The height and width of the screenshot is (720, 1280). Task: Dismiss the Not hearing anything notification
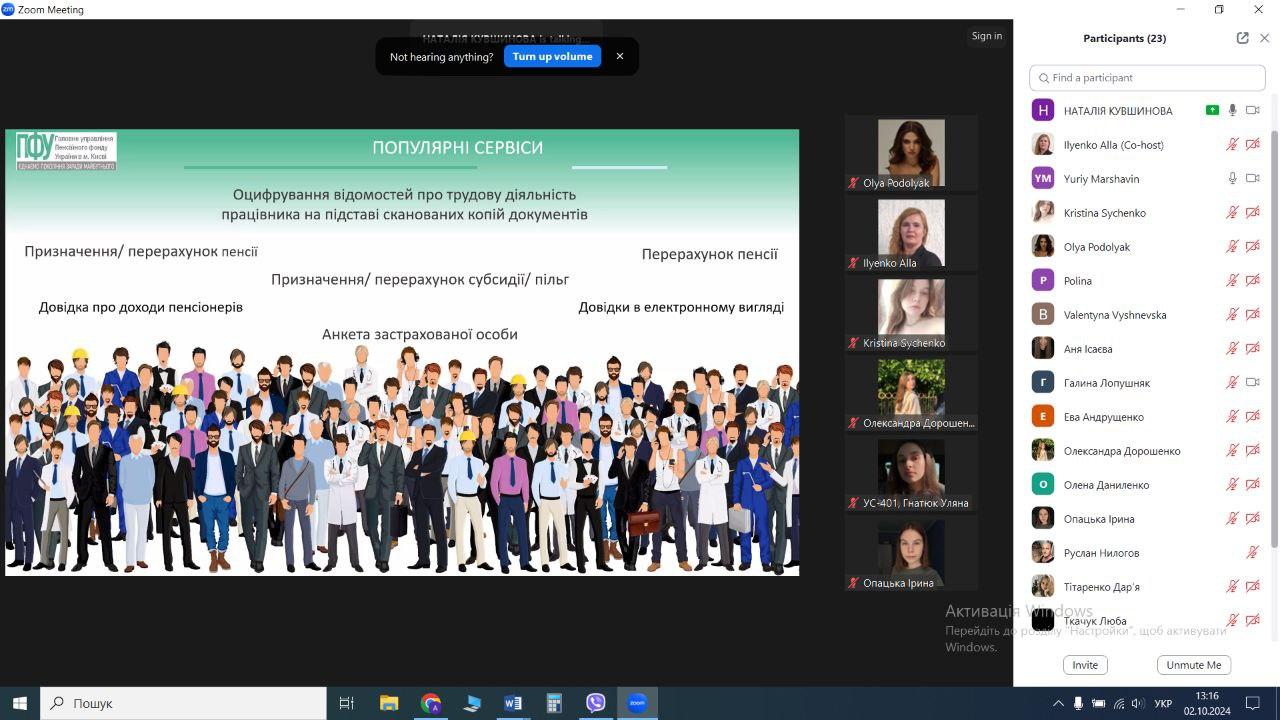coord(620,57)
